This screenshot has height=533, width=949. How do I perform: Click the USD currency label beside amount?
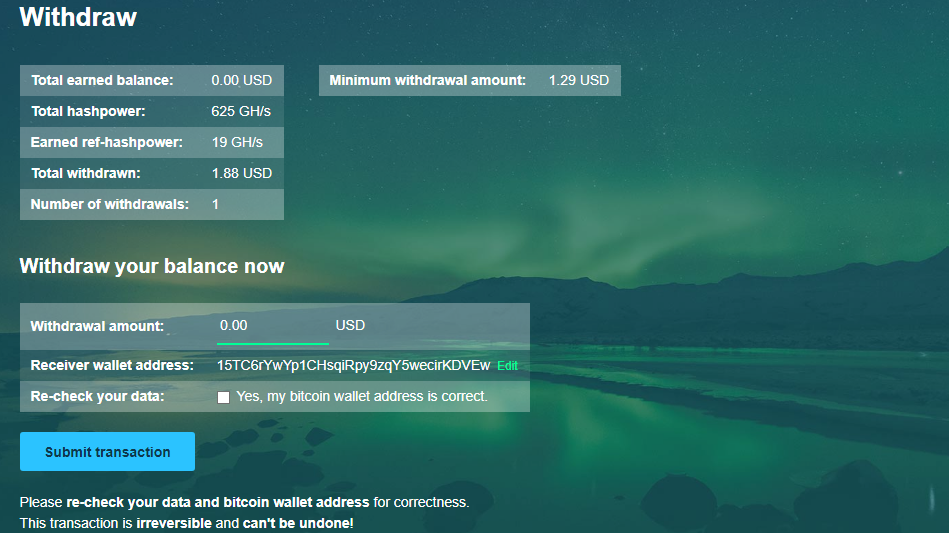(350, 325)
